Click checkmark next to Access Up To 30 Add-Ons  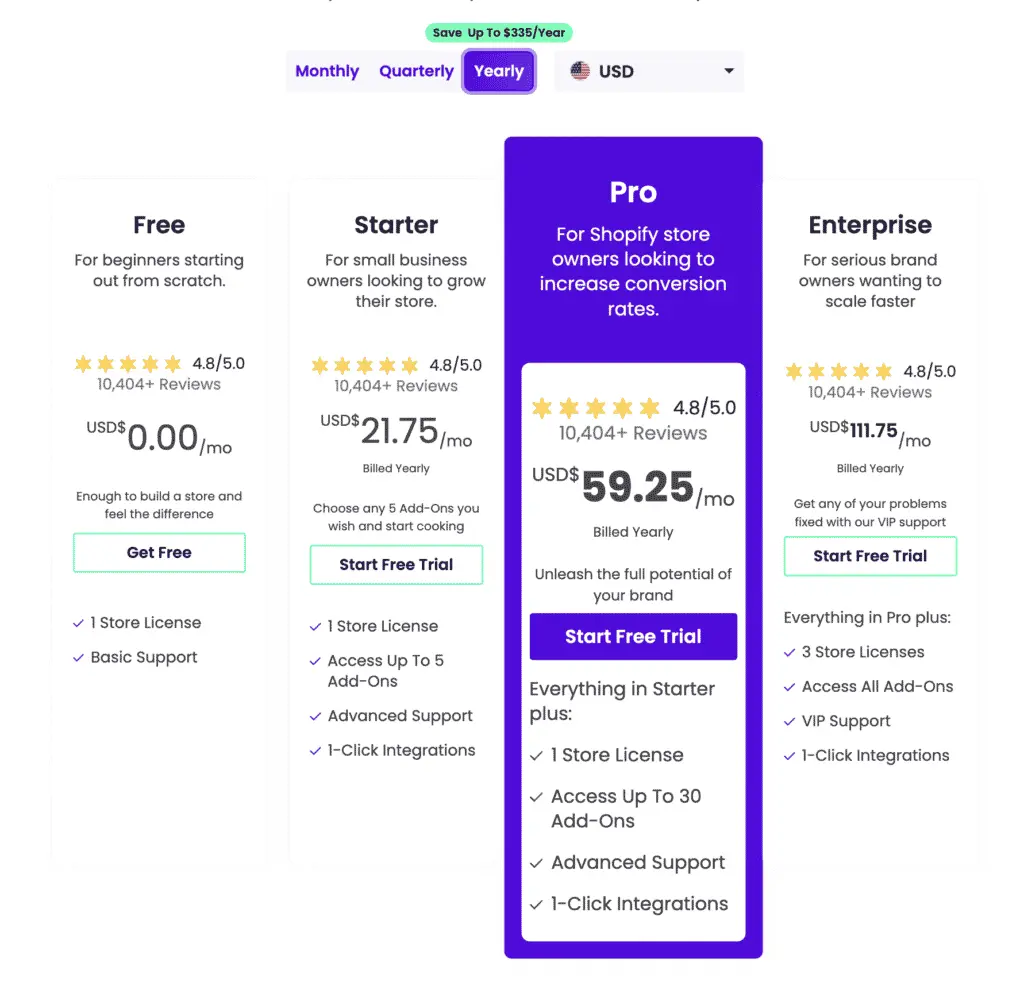click(536, 797)
